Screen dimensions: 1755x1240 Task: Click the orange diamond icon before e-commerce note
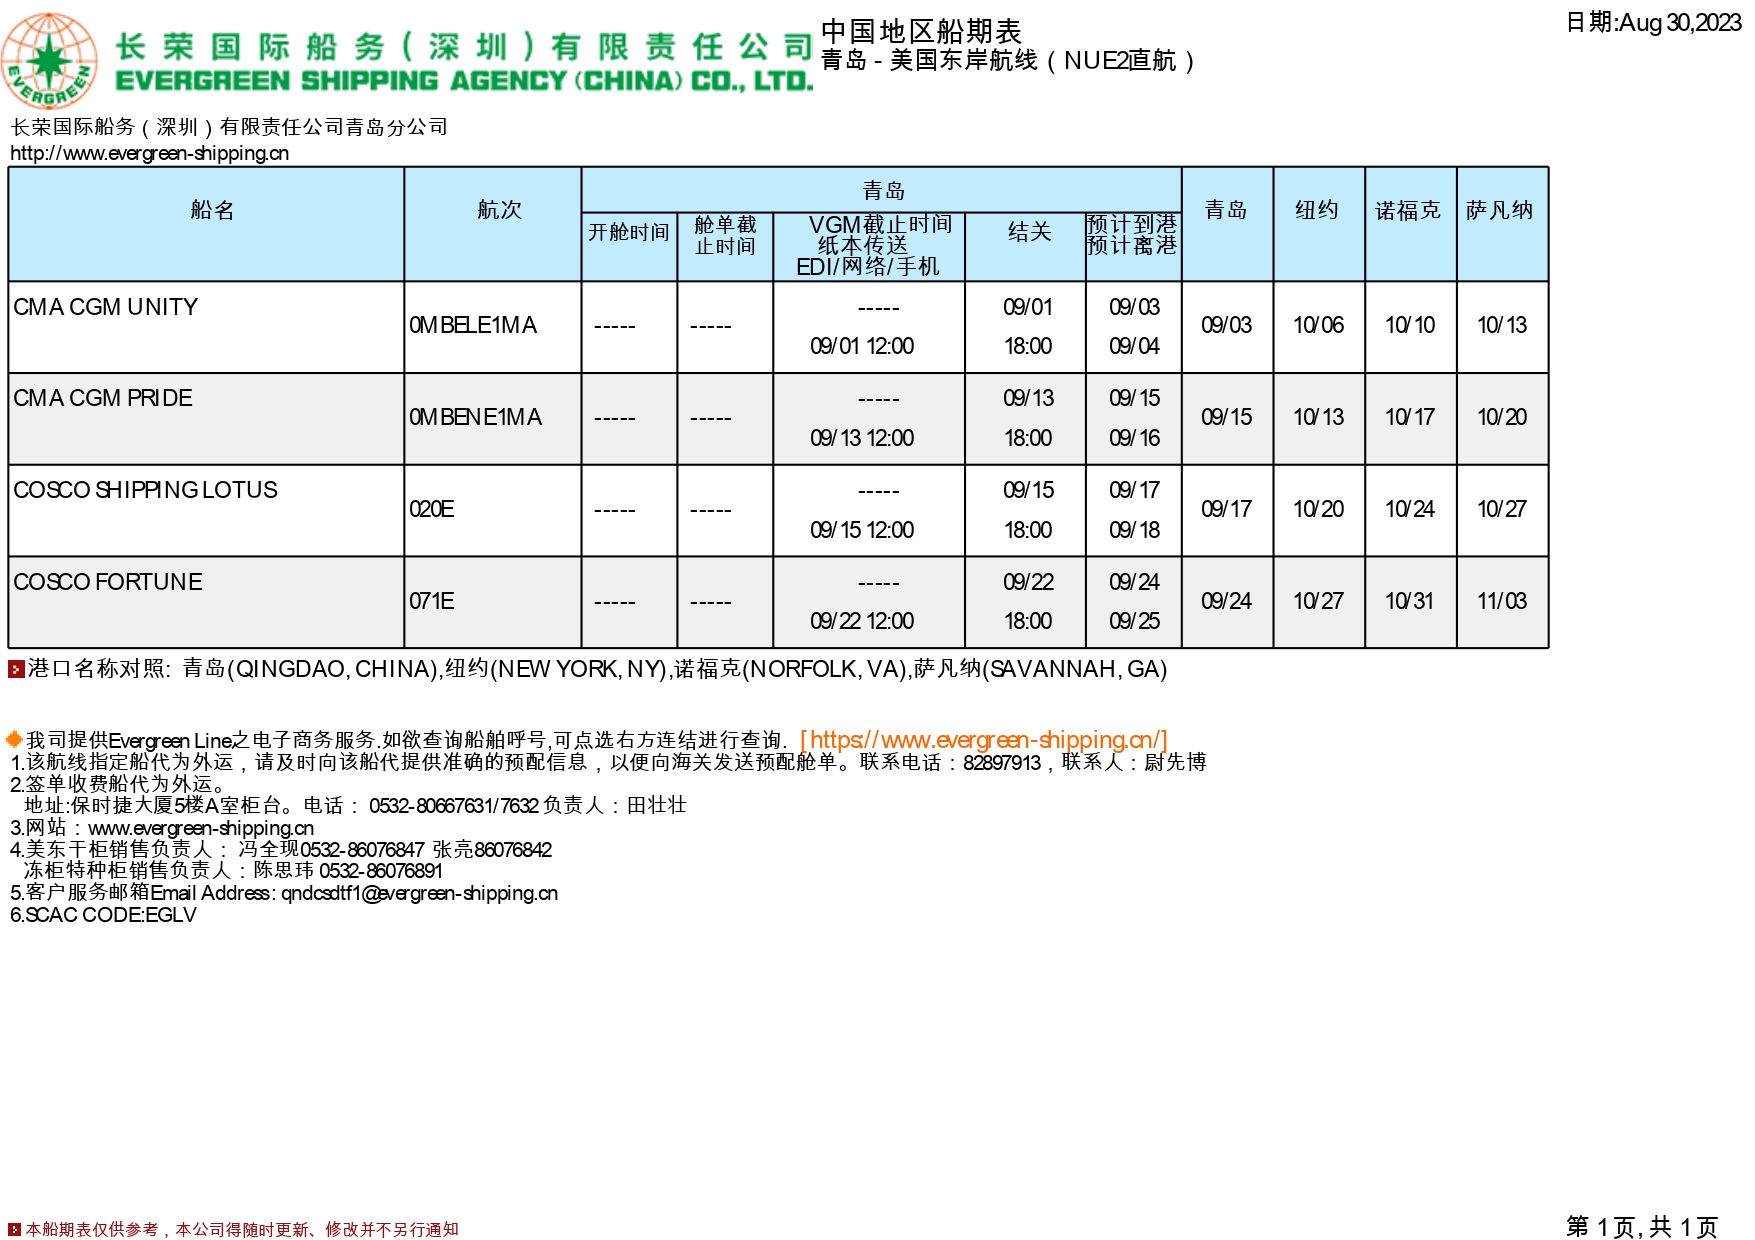(x=14, y=740)
